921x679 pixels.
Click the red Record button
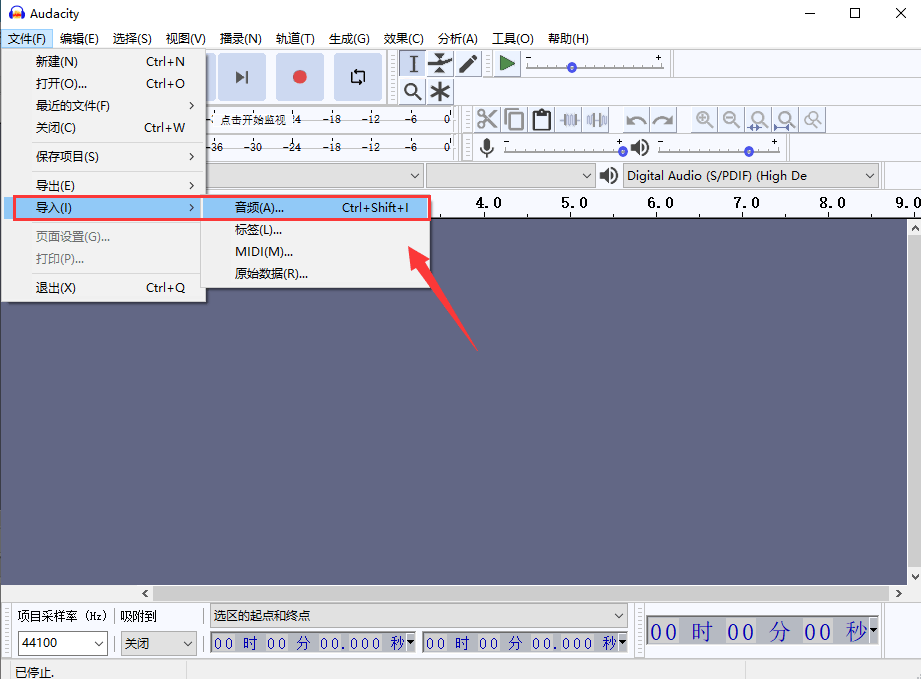pos(299,76)
